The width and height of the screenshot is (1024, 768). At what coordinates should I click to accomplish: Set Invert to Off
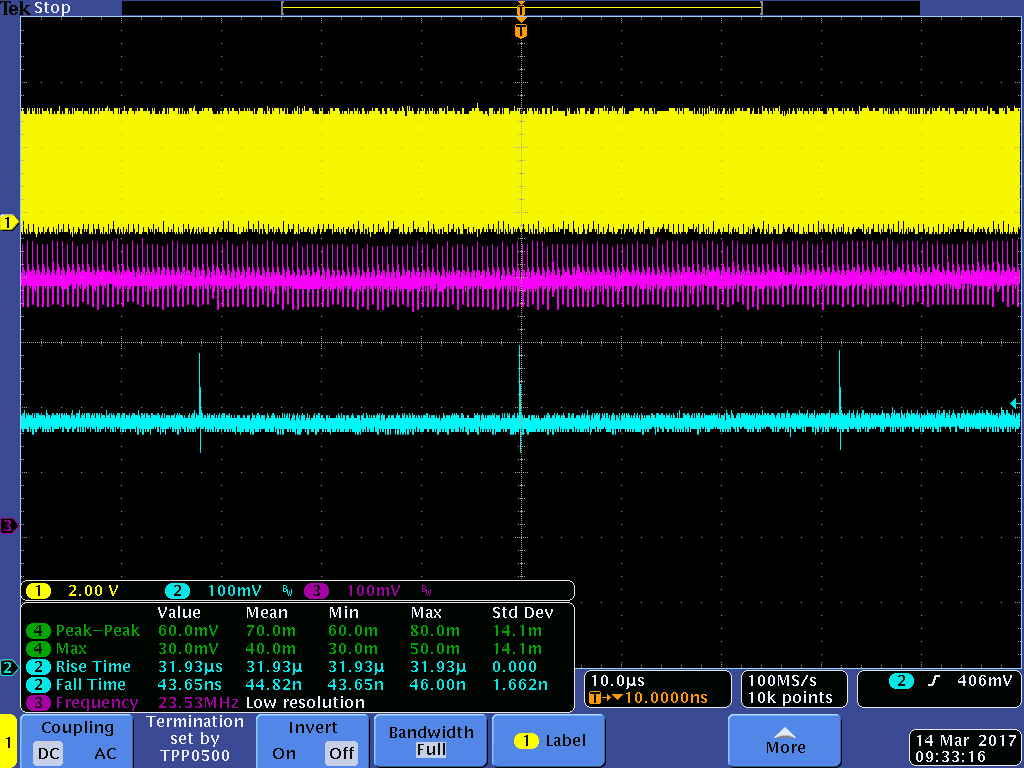click(341, 753)
